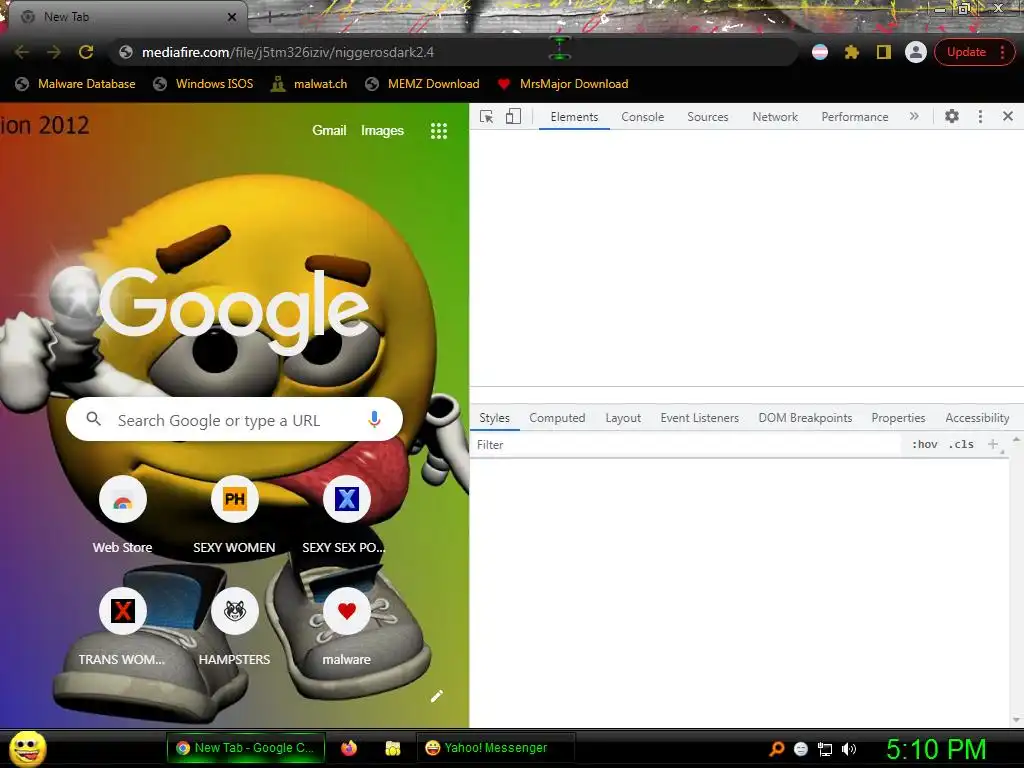Show more DevTools tabs chevron
Screen dimensions: 1024x768
[x=914, y=116]
